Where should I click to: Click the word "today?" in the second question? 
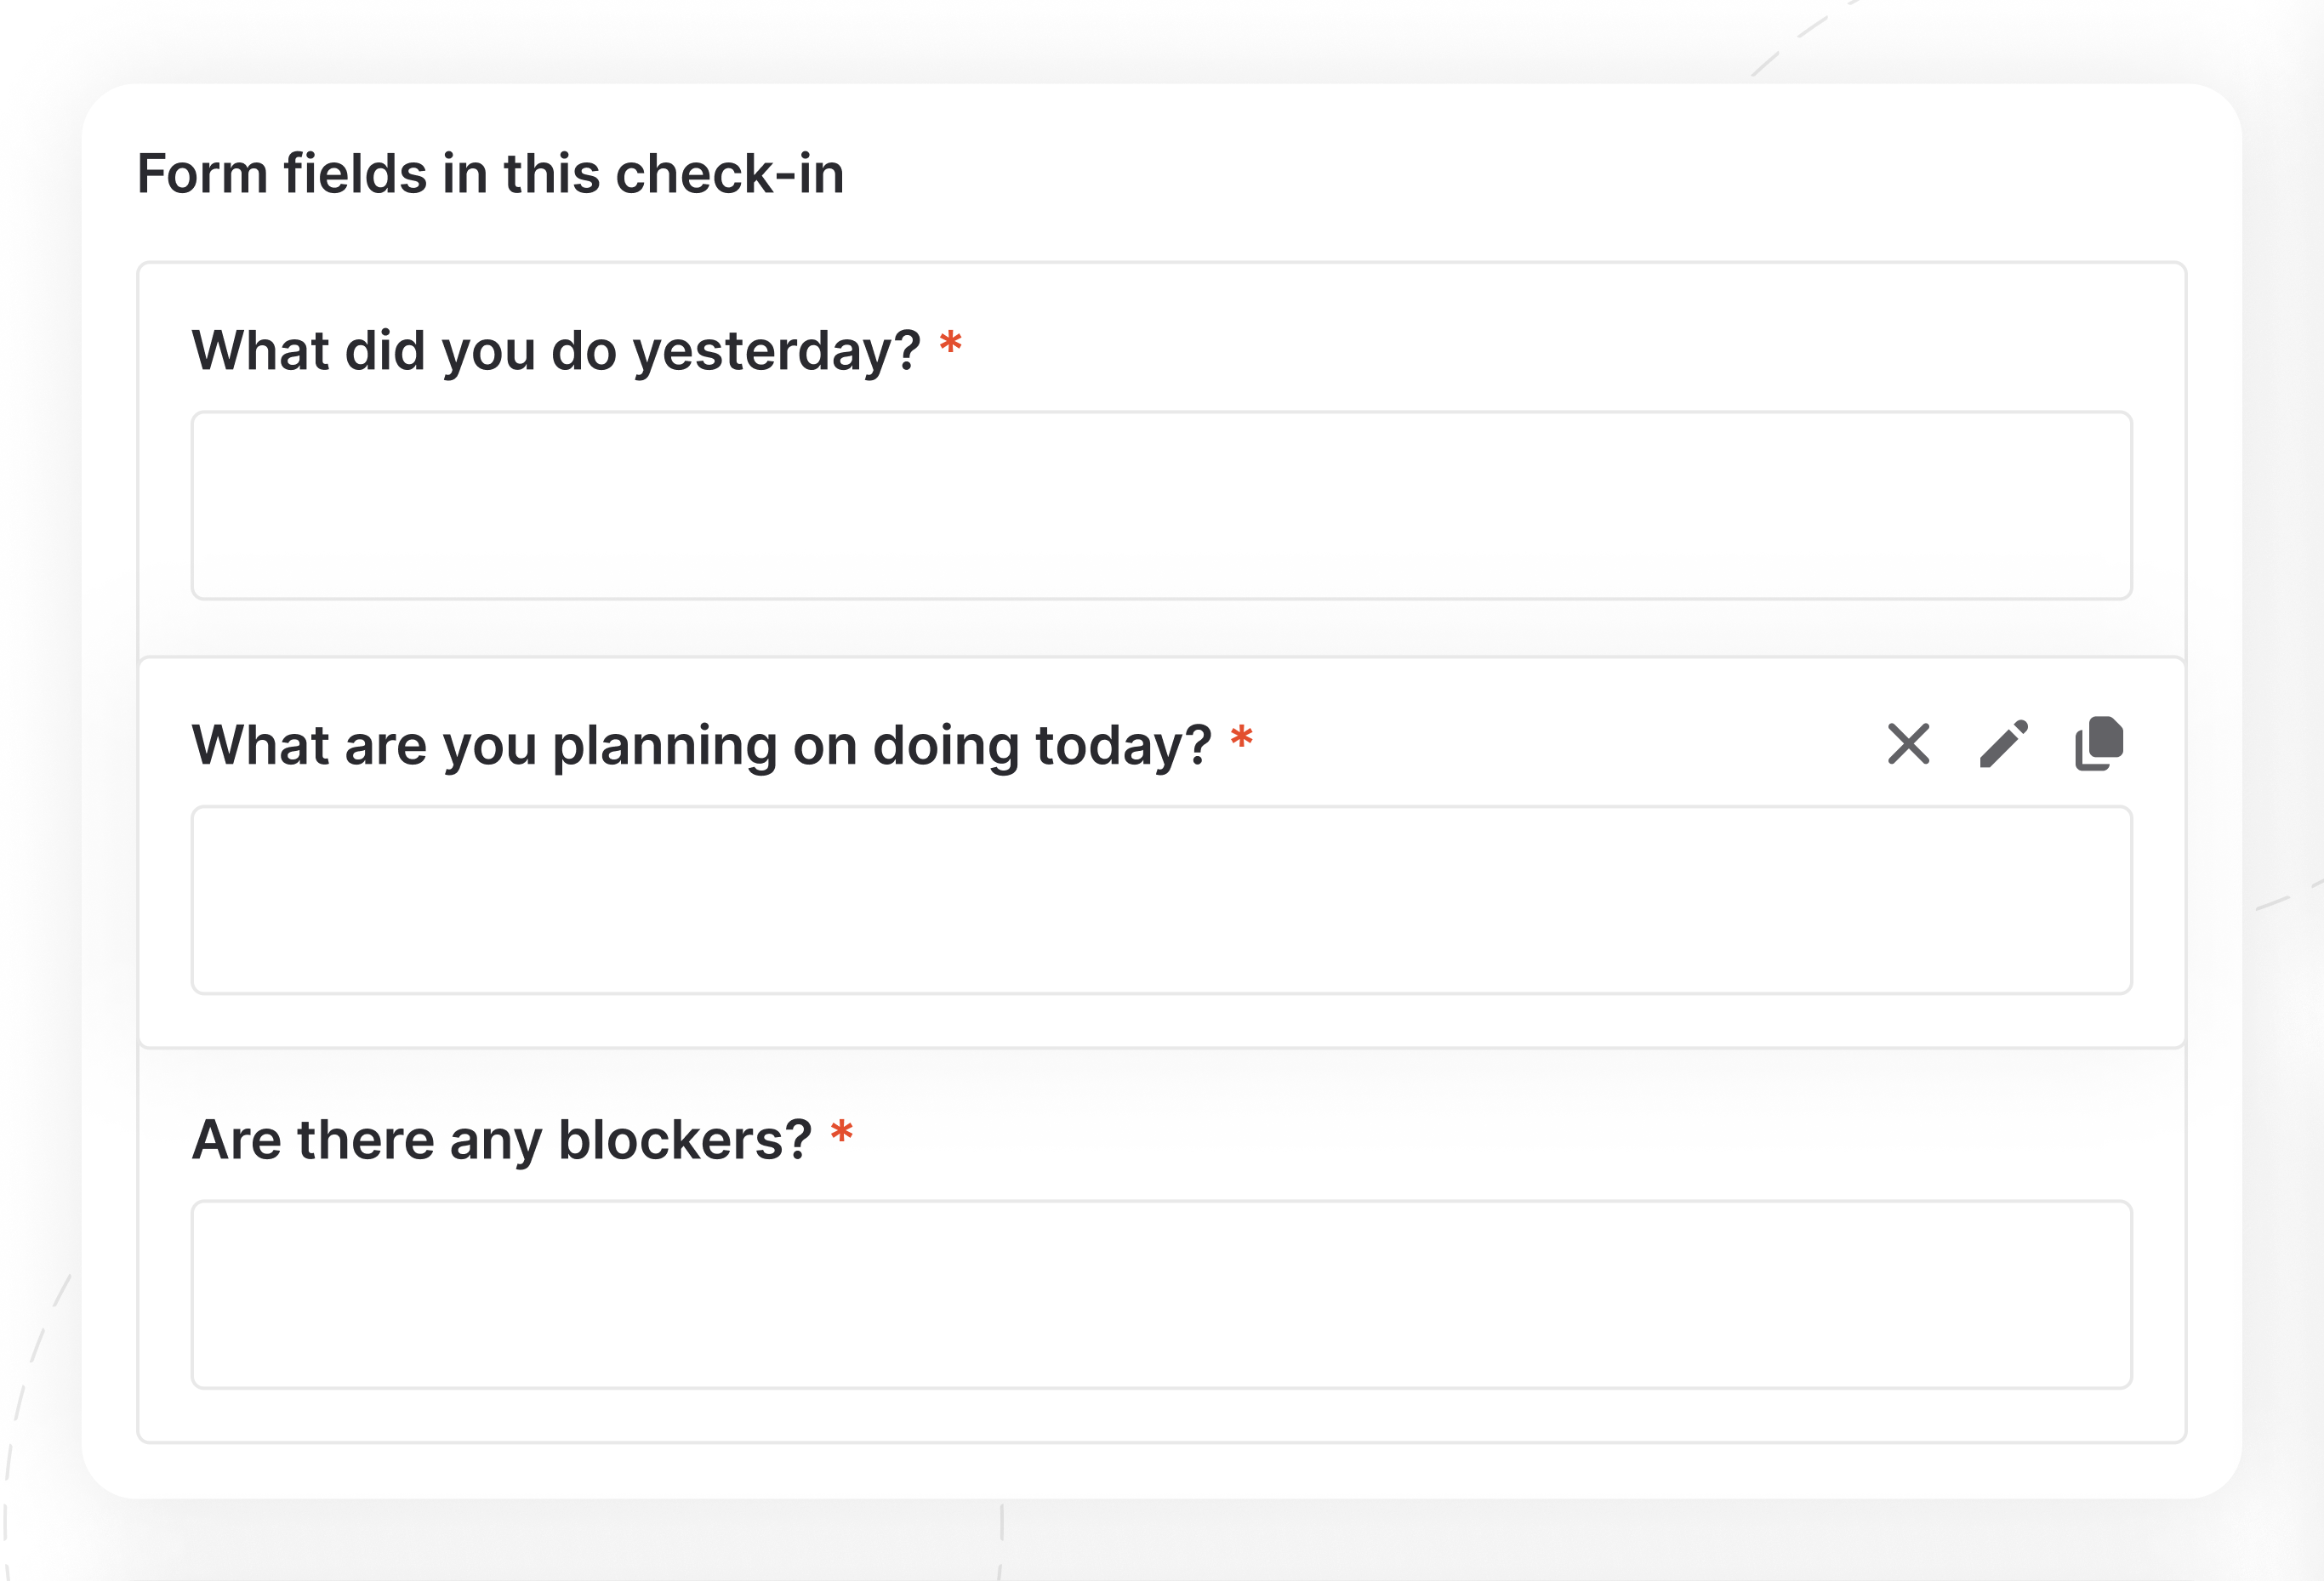pos(1123,746)
